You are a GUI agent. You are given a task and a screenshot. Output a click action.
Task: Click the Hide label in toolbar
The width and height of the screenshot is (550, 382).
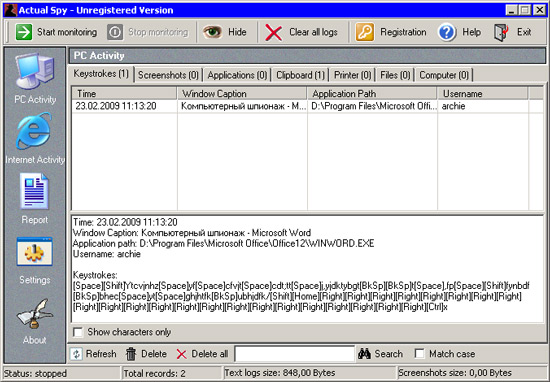(x=237, y=32)
